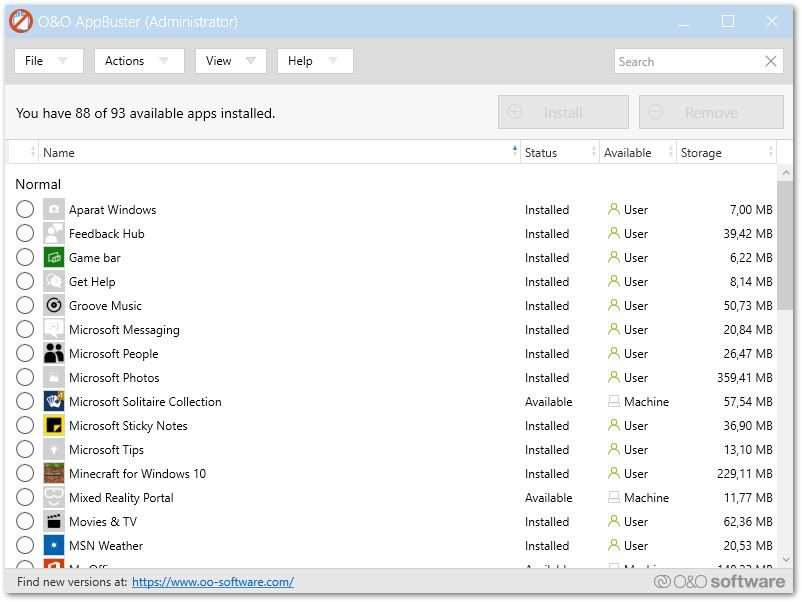Click the user icon in MSN Weather row
This screenshot has width=802, height=602.
click(x=613, y=546)
